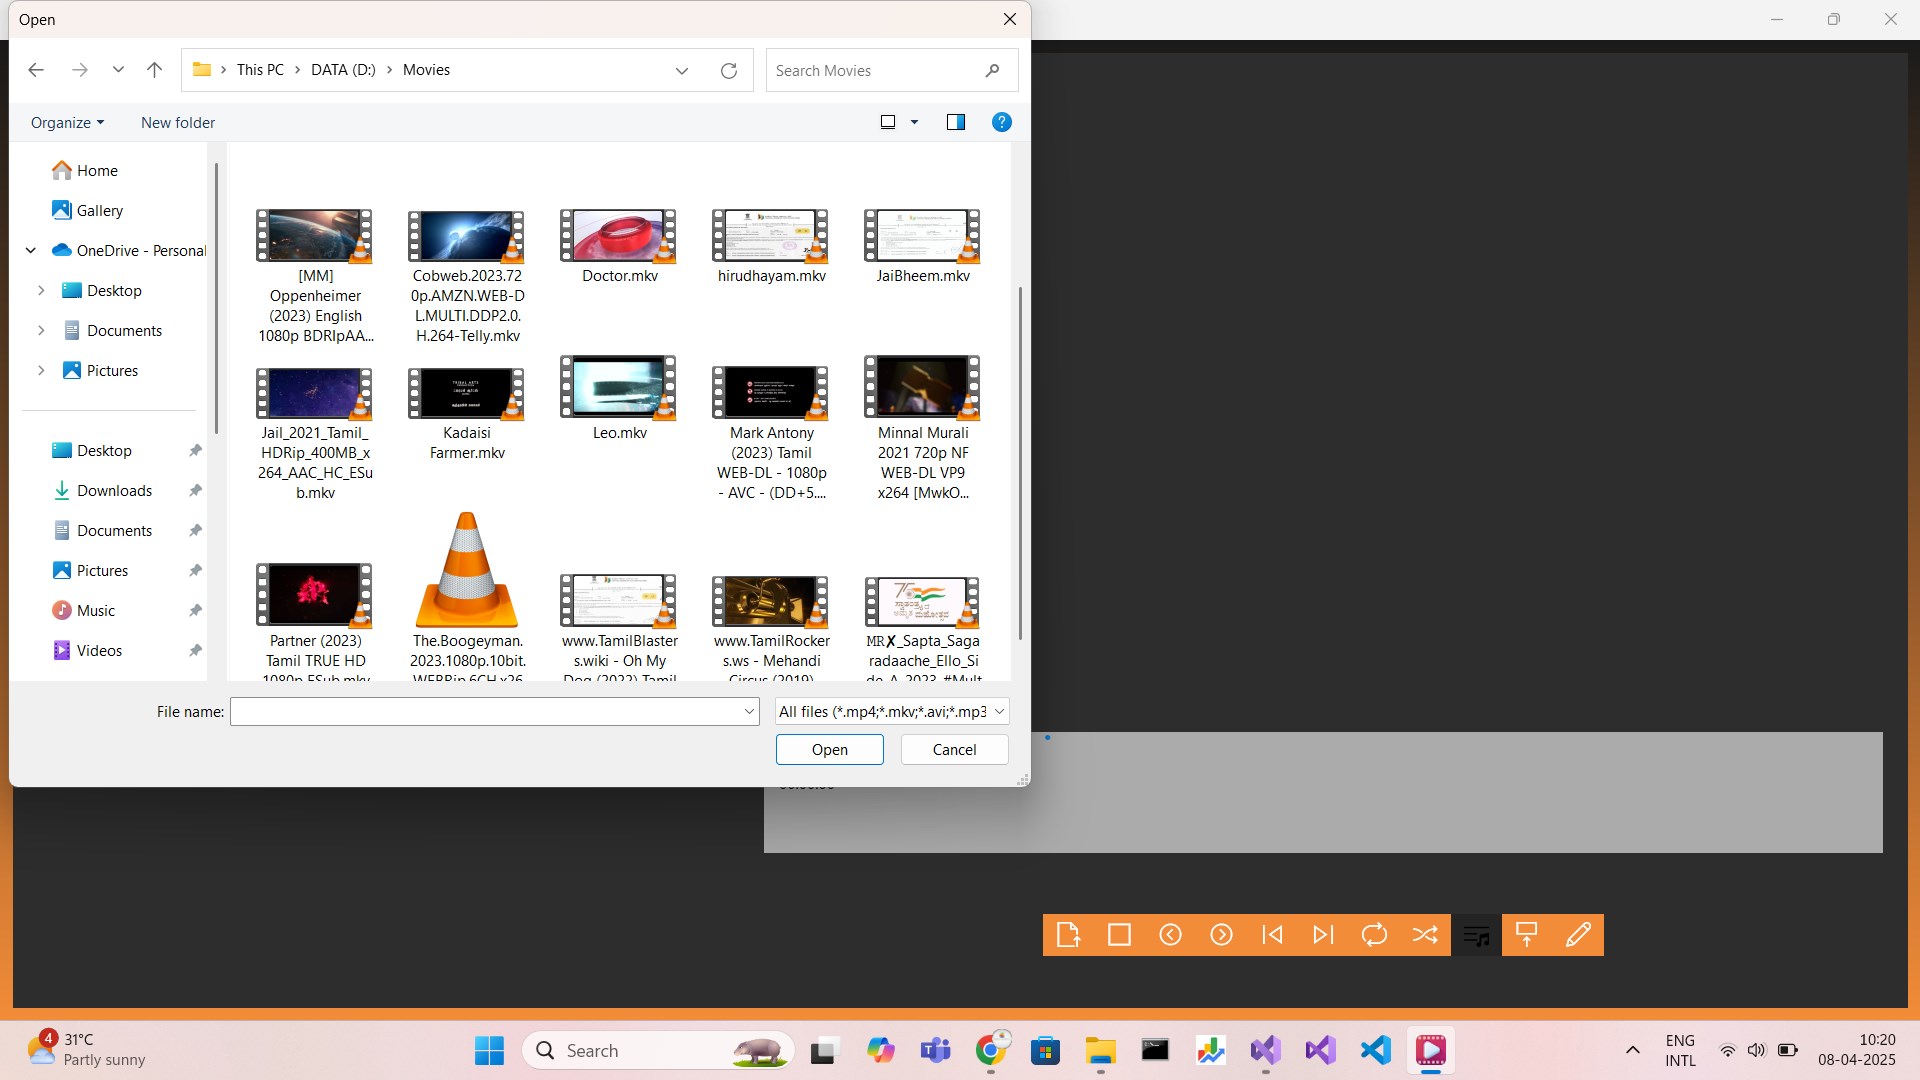Open a new media file in VLC
This screenshot has width=1920, height=1080.
tap(1068, 935)
